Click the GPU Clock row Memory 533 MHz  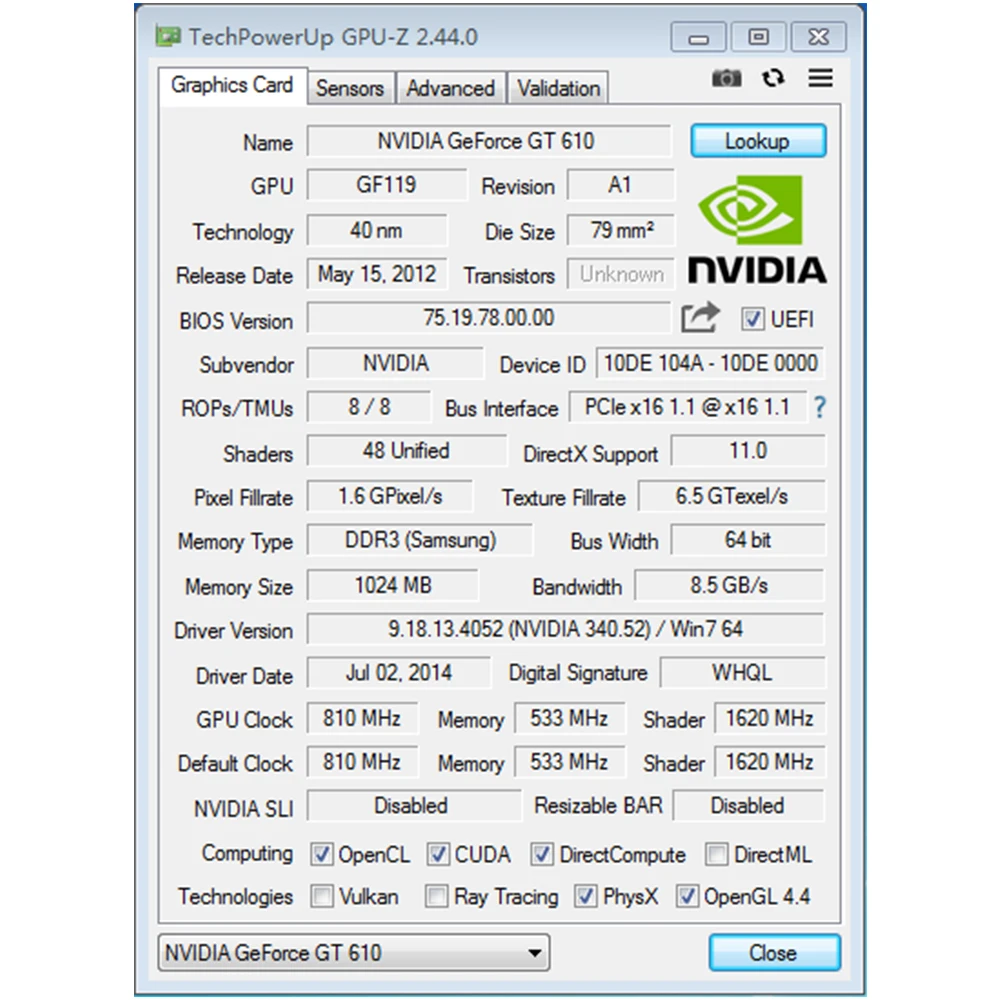(570, 718)
